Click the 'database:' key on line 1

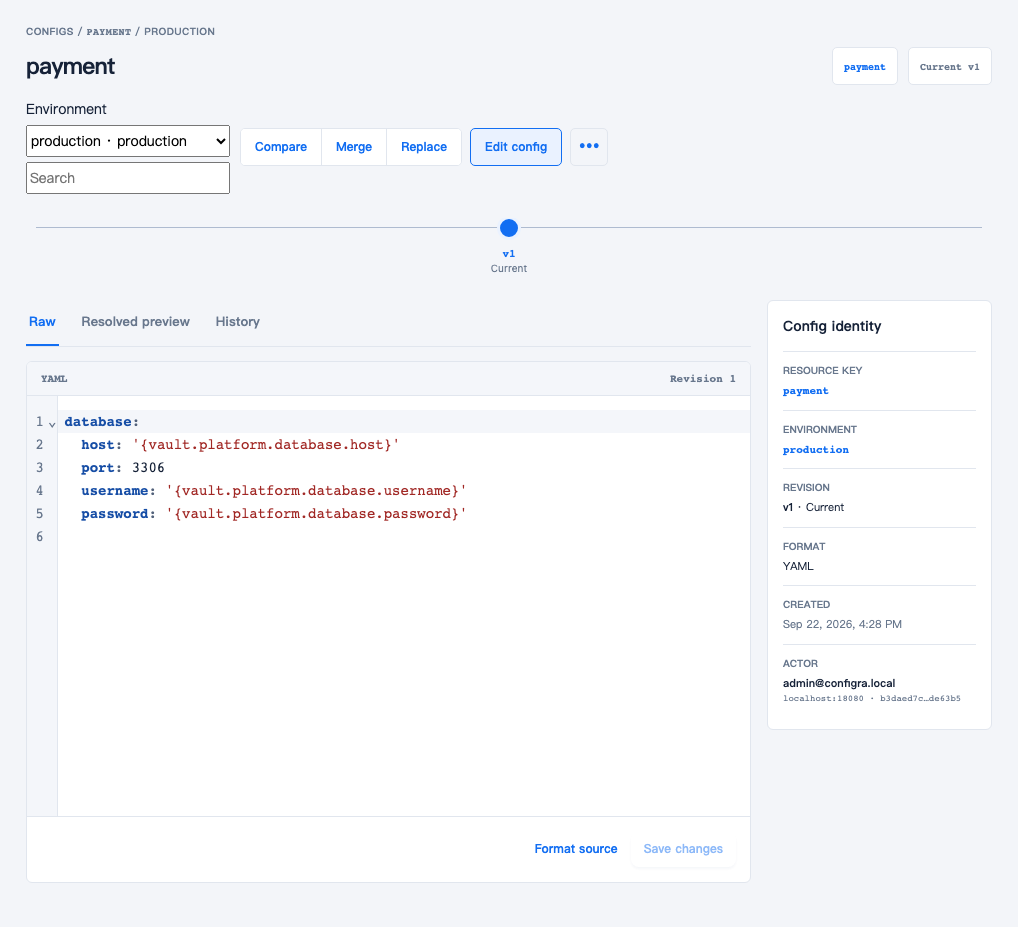click(101, 422)
